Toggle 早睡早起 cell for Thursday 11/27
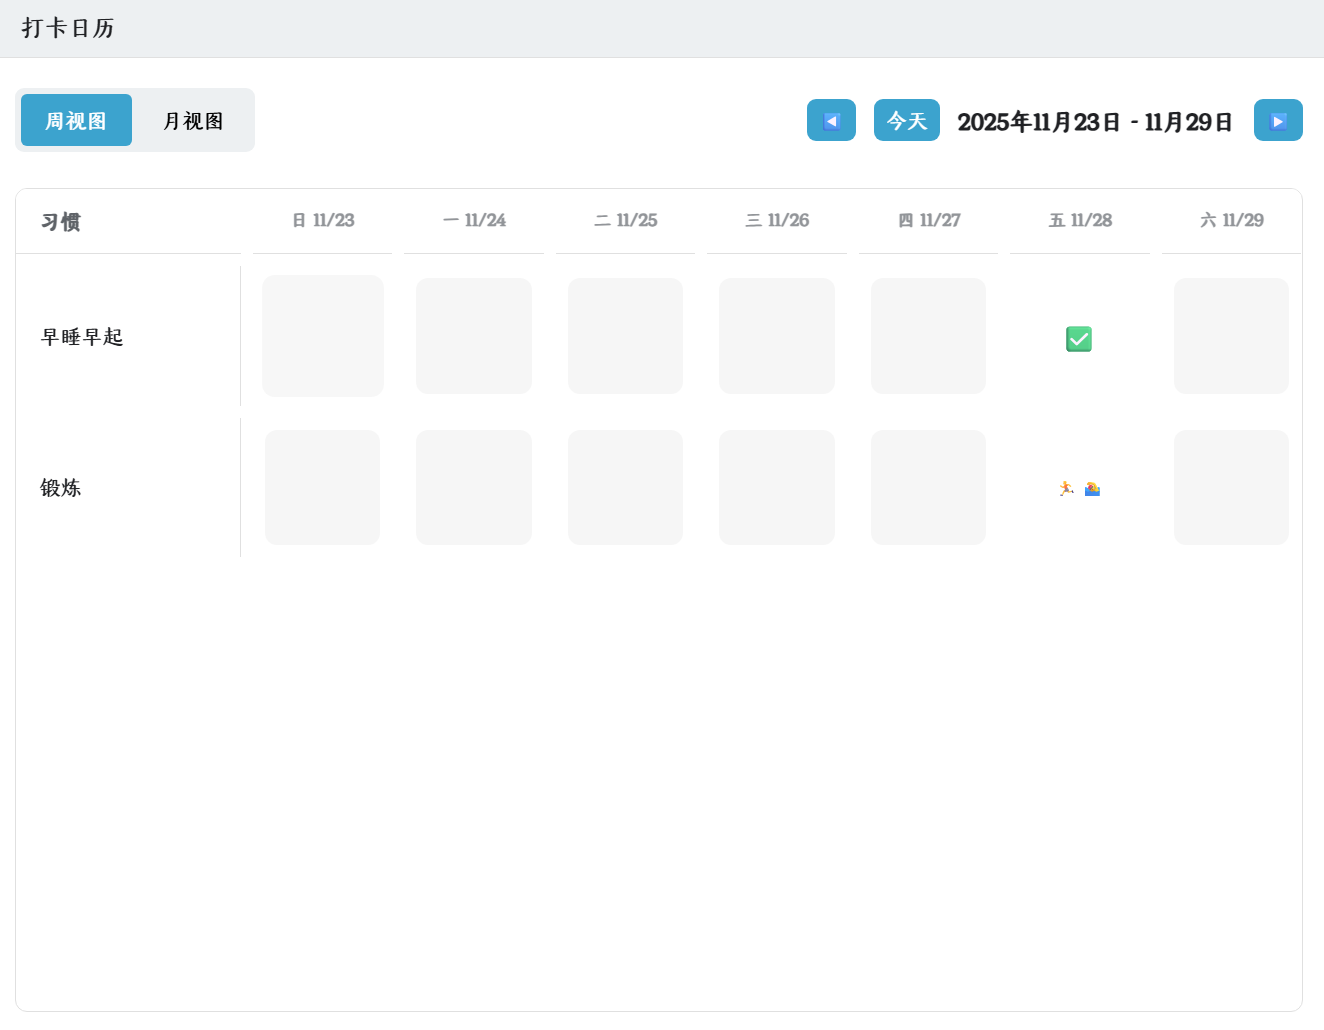1324x1030 pixels. pyautogui.click(x=928, y=336)
